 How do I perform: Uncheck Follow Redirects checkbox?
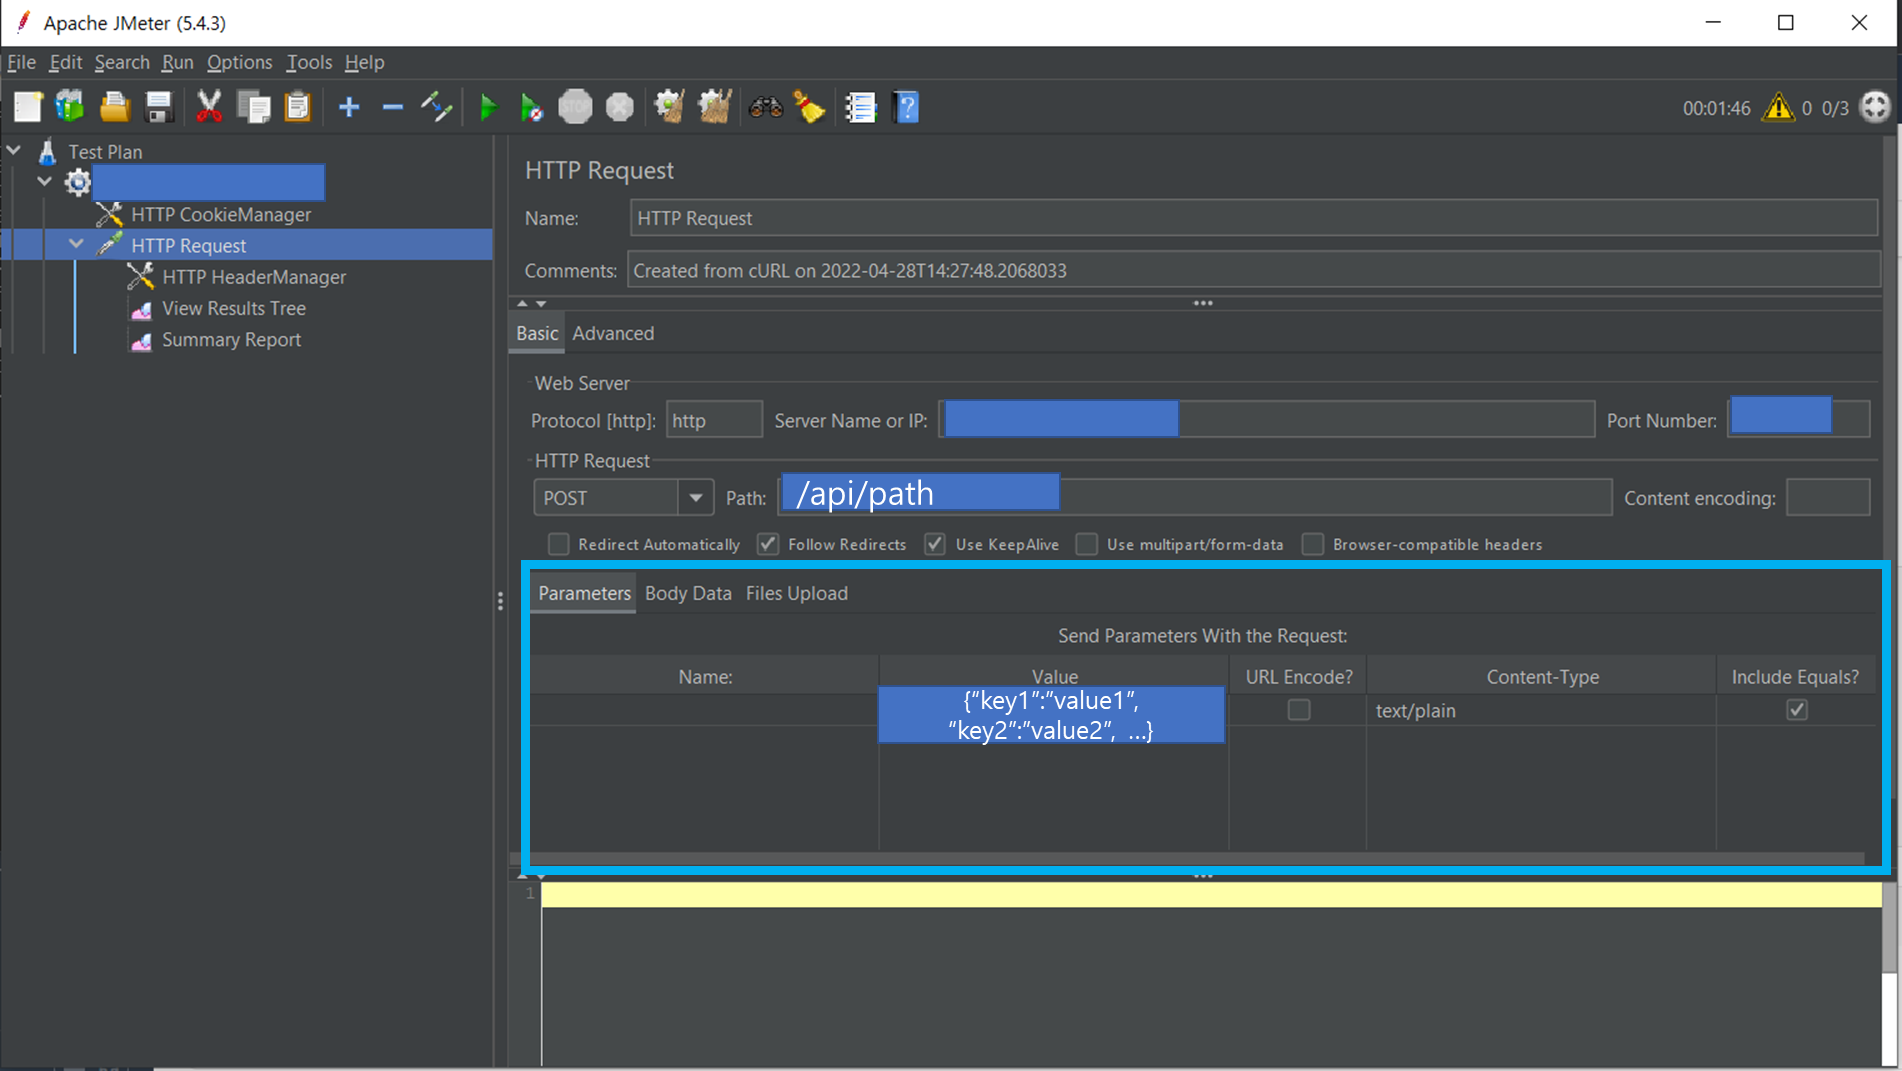tap(768, 544)
